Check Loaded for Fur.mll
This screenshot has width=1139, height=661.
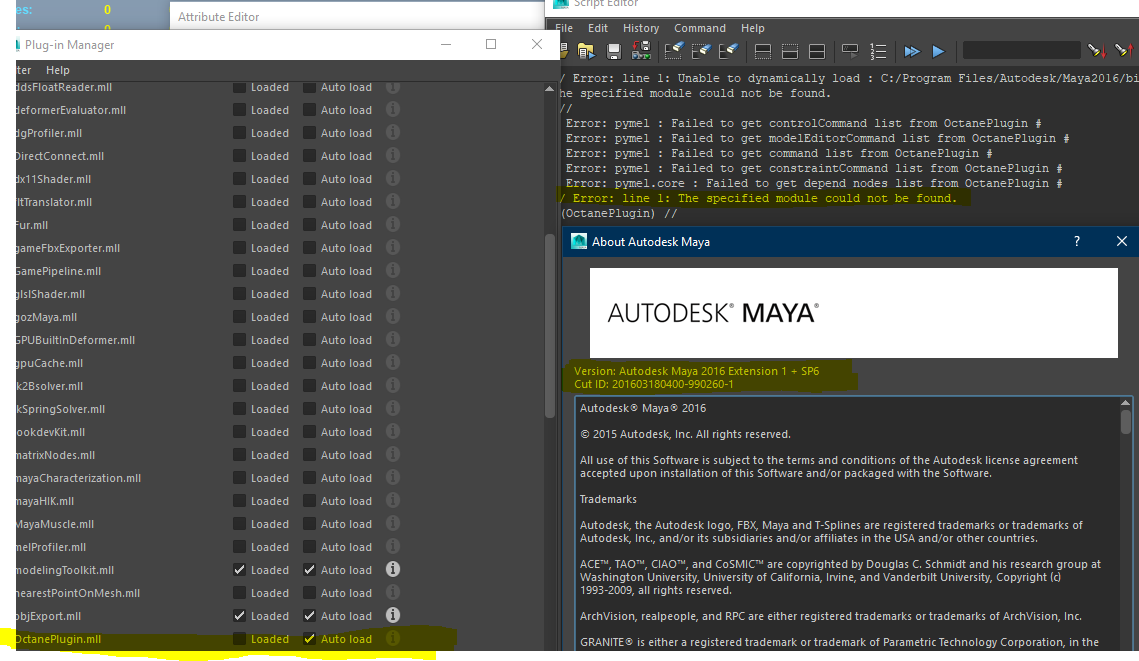coord(239,225)
